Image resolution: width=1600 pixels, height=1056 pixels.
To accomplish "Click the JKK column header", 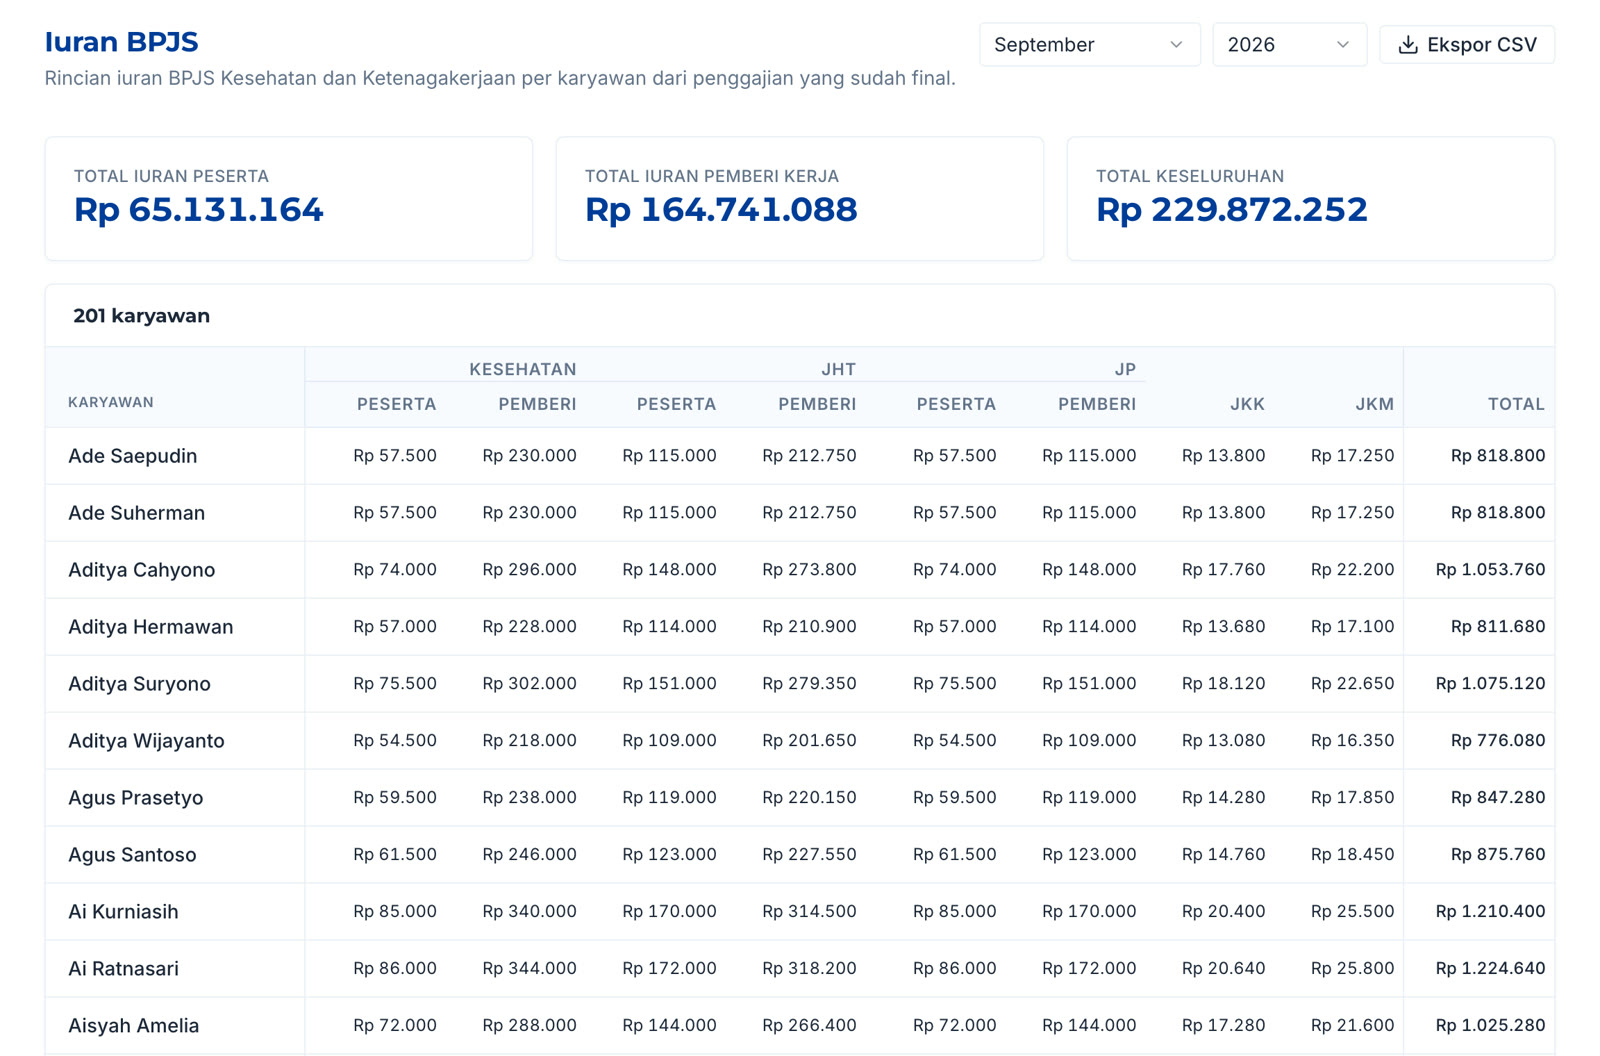I will [x=1247, y=404].
